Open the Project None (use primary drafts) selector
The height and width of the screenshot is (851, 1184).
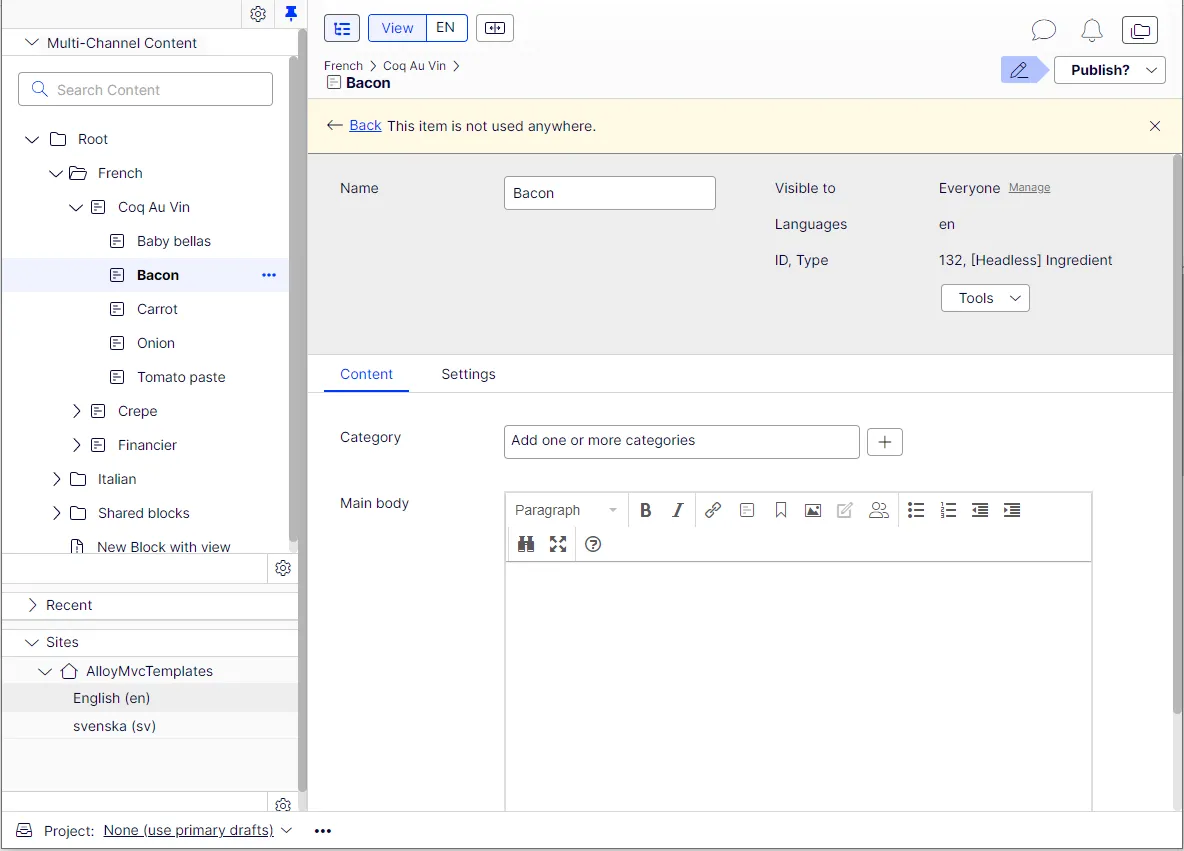(x=197, y=830)
